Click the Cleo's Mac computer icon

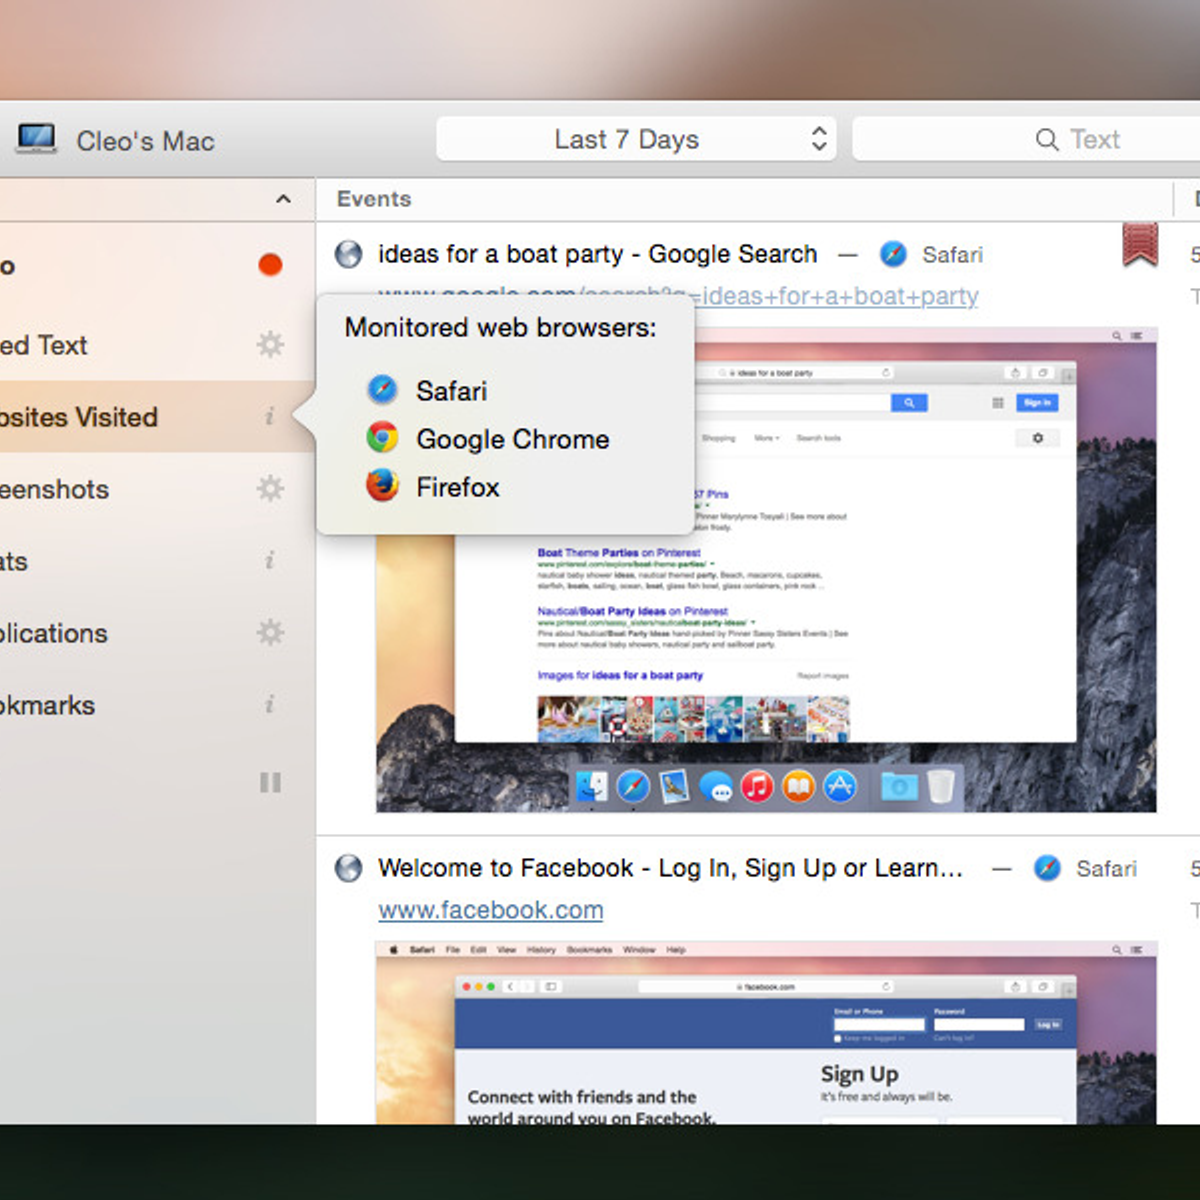tap(36, 139)
